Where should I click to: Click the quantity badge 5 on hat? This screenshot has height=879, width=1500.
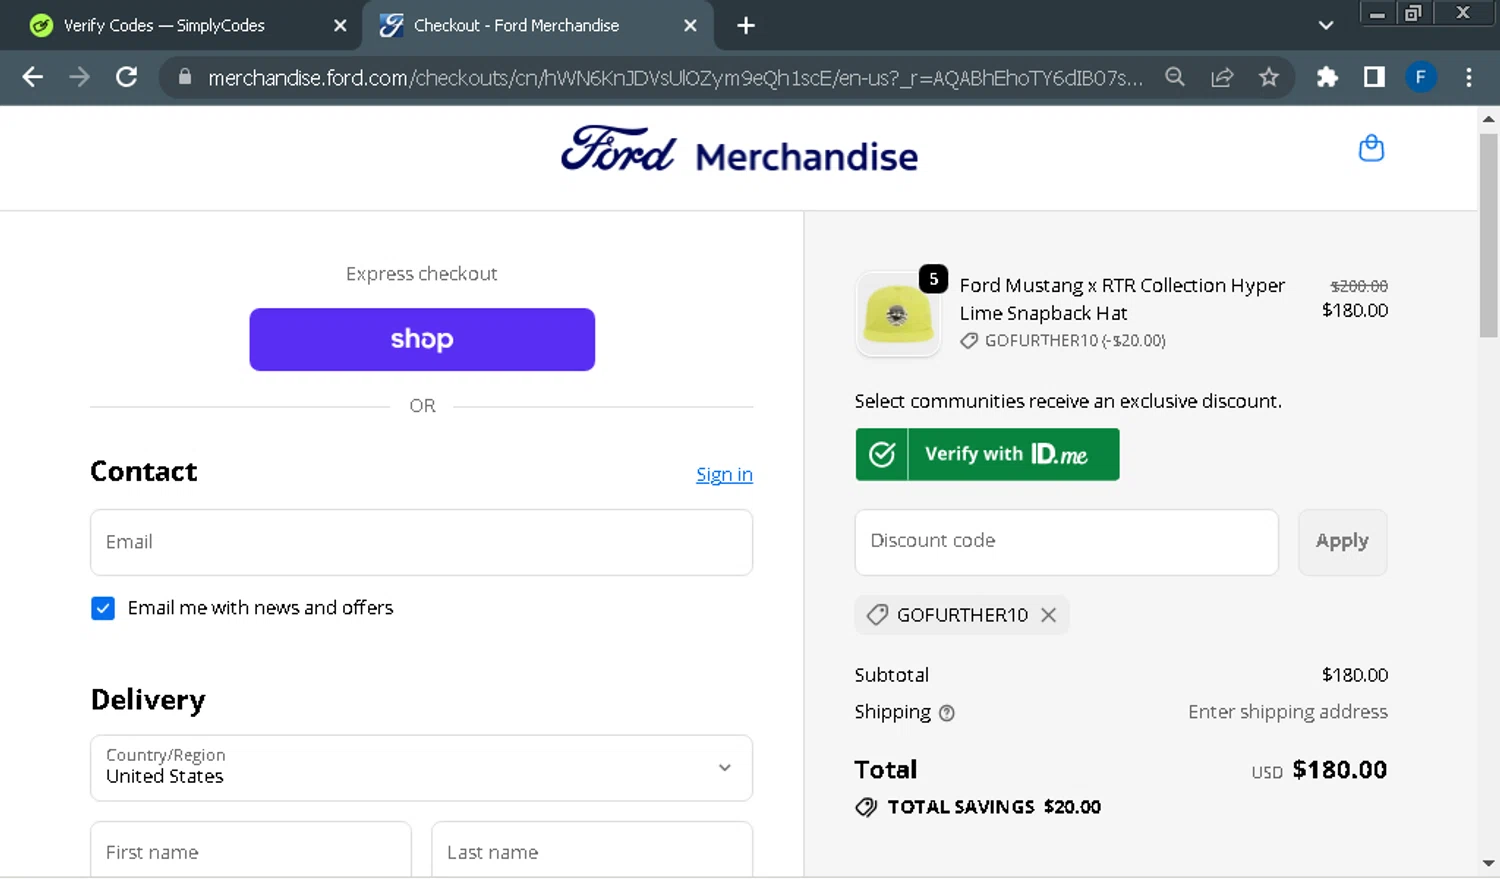[x=933, y=279]
